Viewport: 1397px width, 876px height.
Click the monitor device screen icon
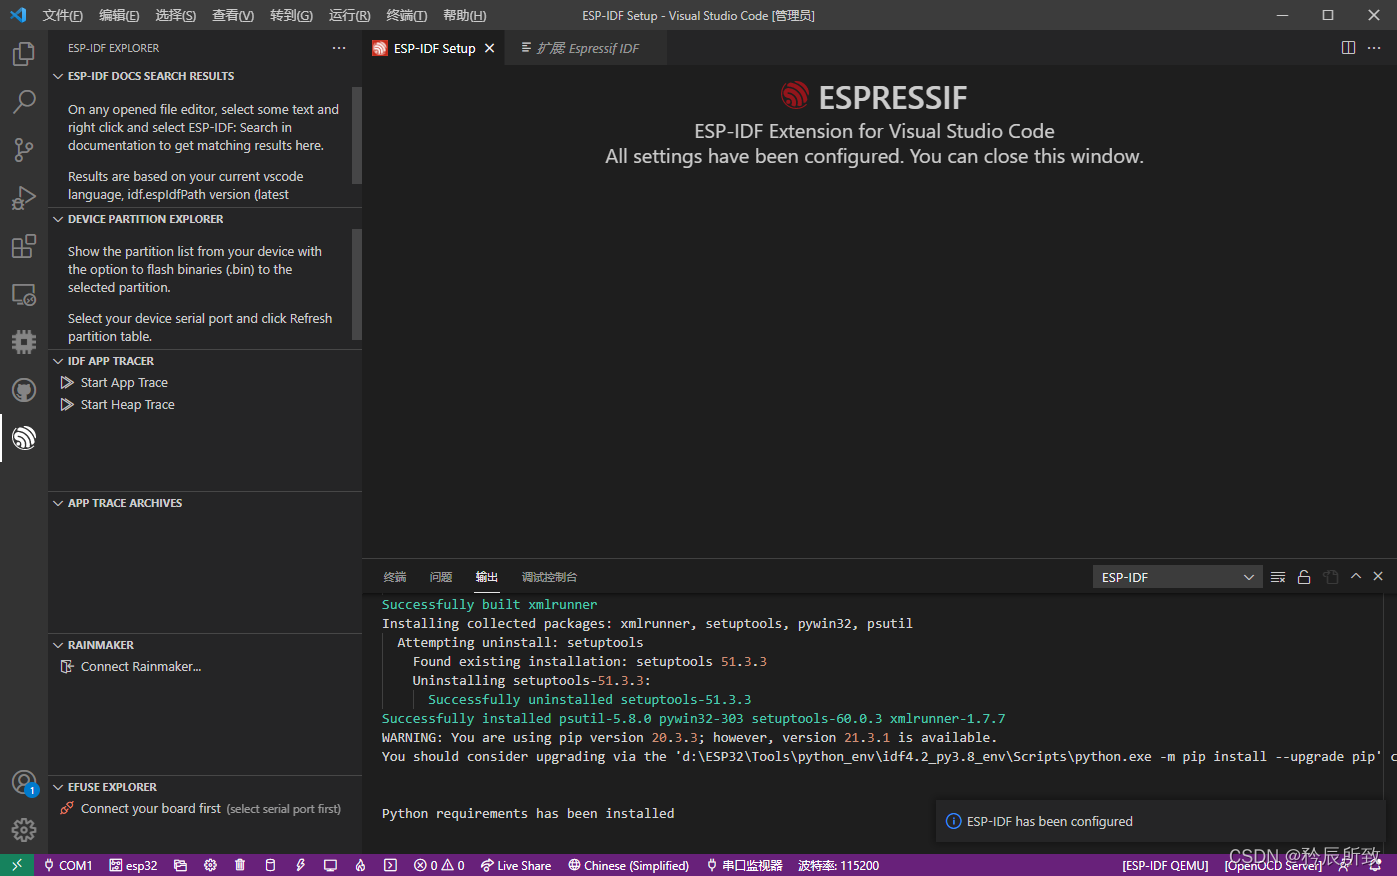[330, 865]
